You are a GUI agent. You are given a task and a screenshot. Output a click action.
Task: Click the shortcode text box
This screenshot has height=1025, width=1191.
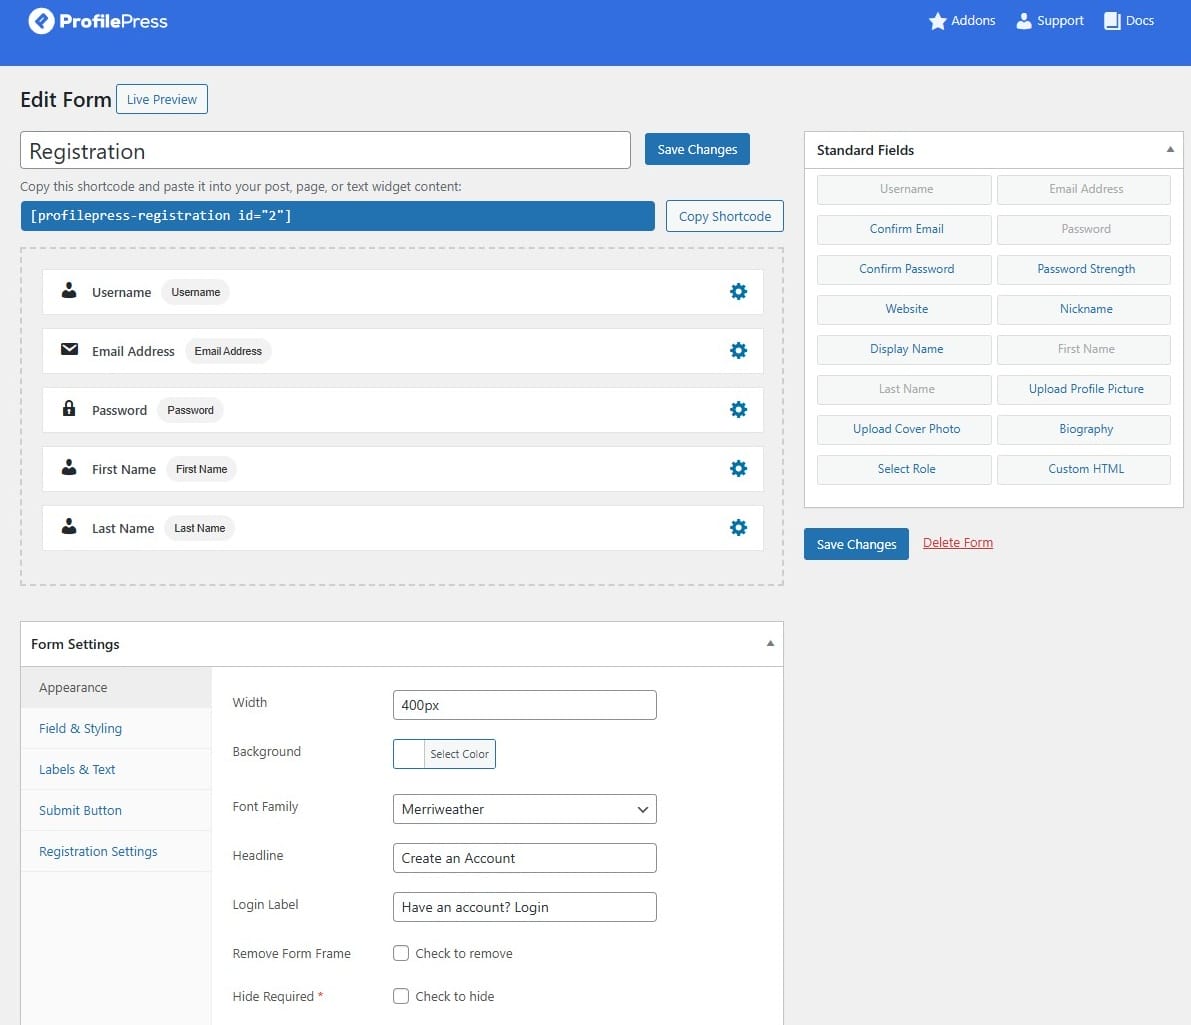click(x=337, y=216)
